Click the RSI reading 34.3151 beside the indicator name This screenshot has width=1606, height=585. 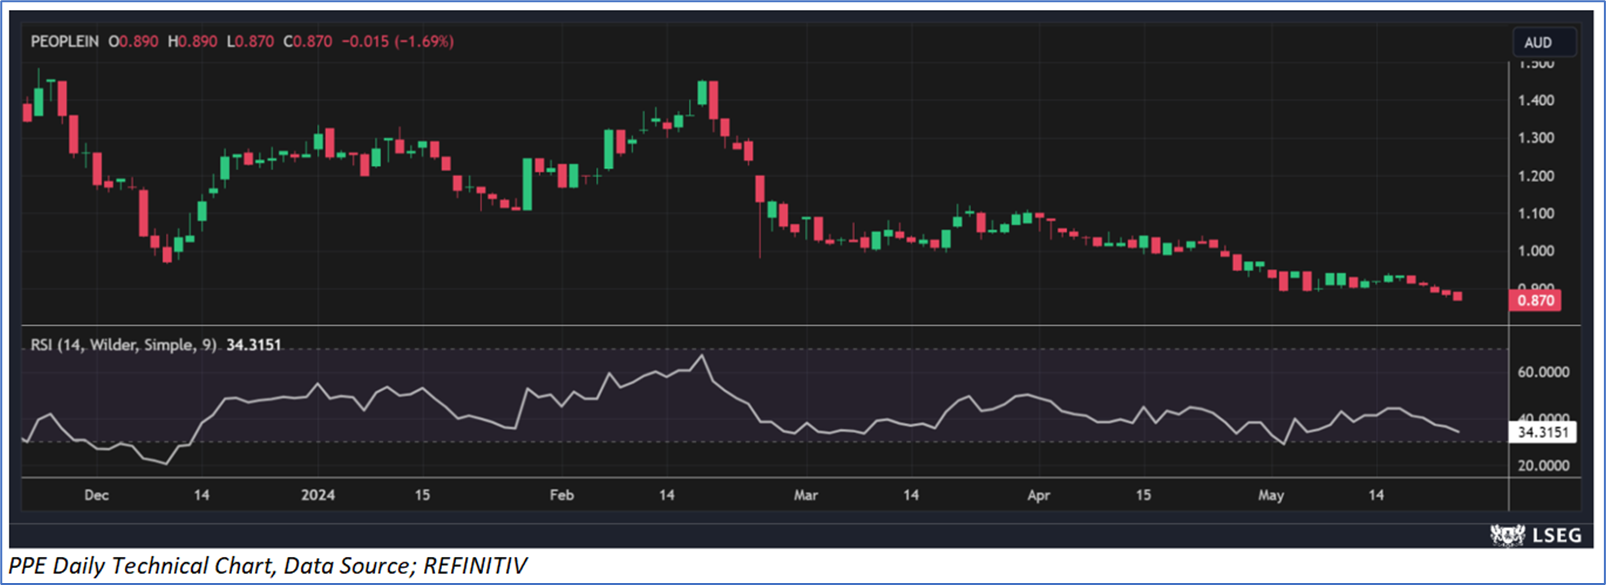pos(254,345)
